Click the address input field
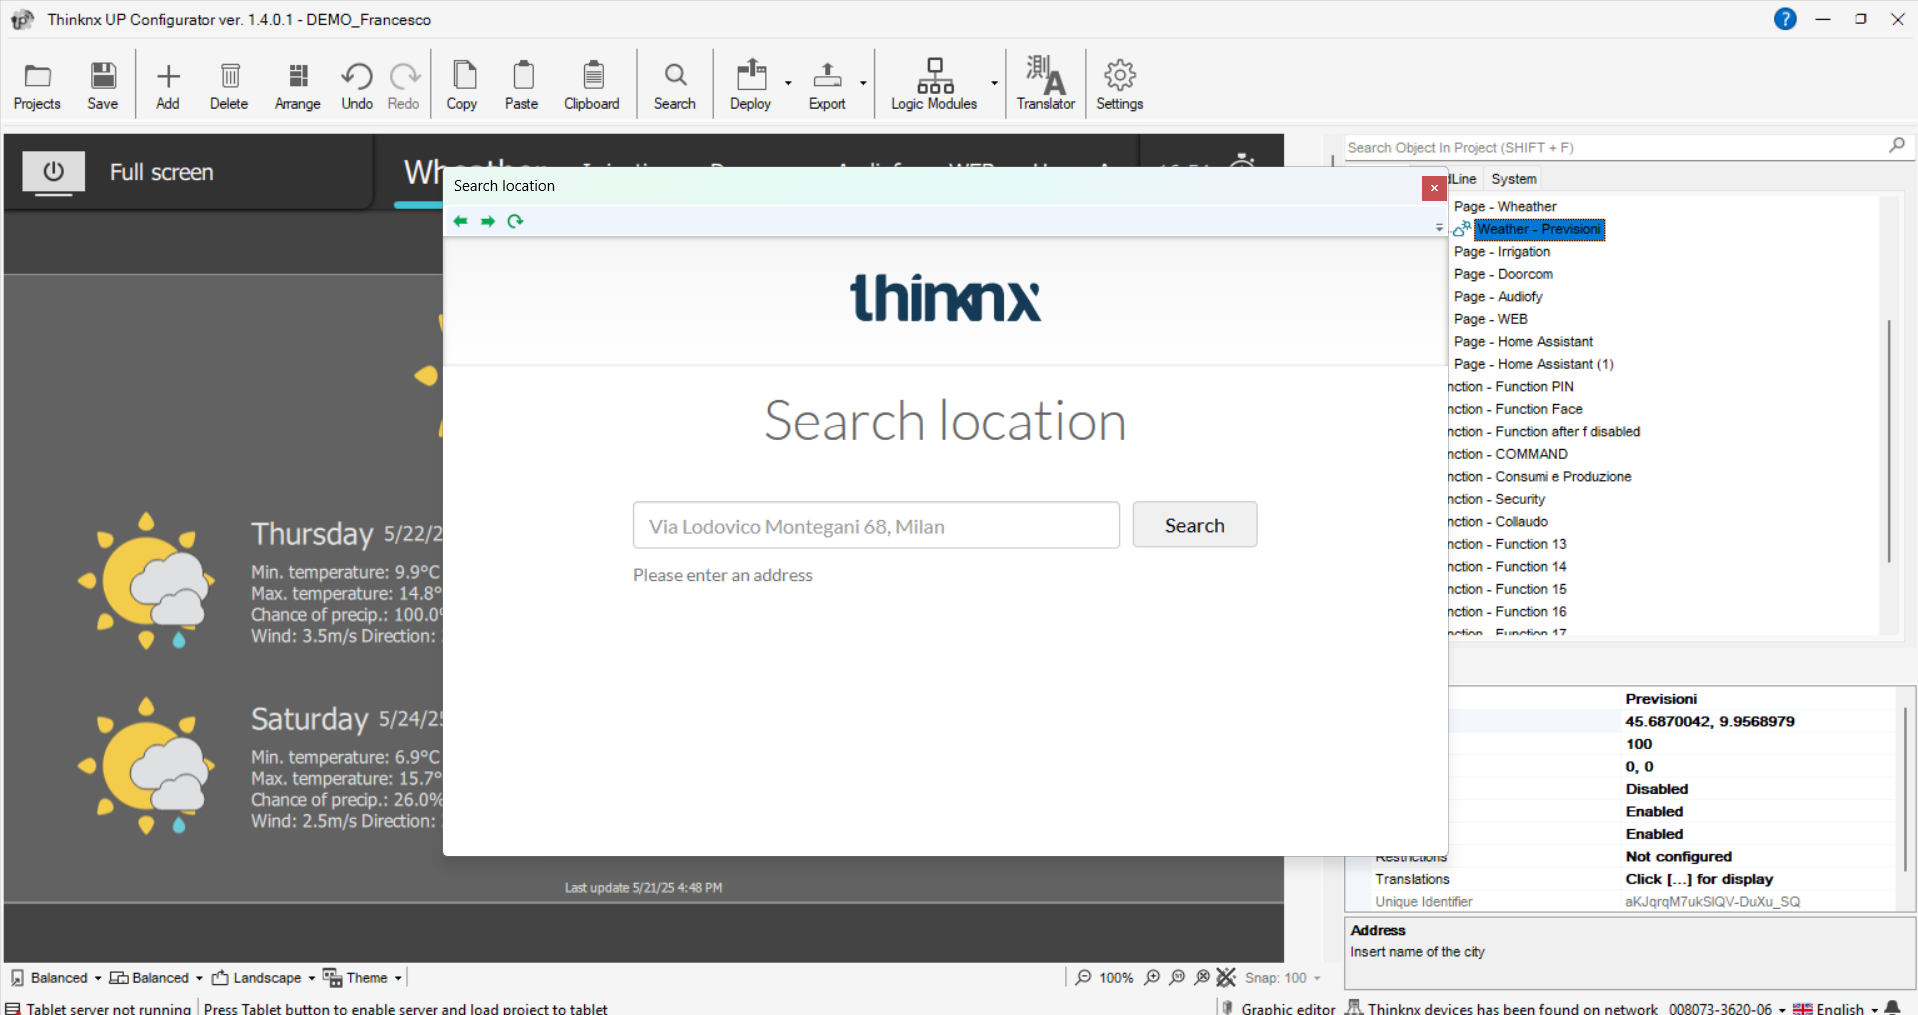 click(x=875, y=526)
